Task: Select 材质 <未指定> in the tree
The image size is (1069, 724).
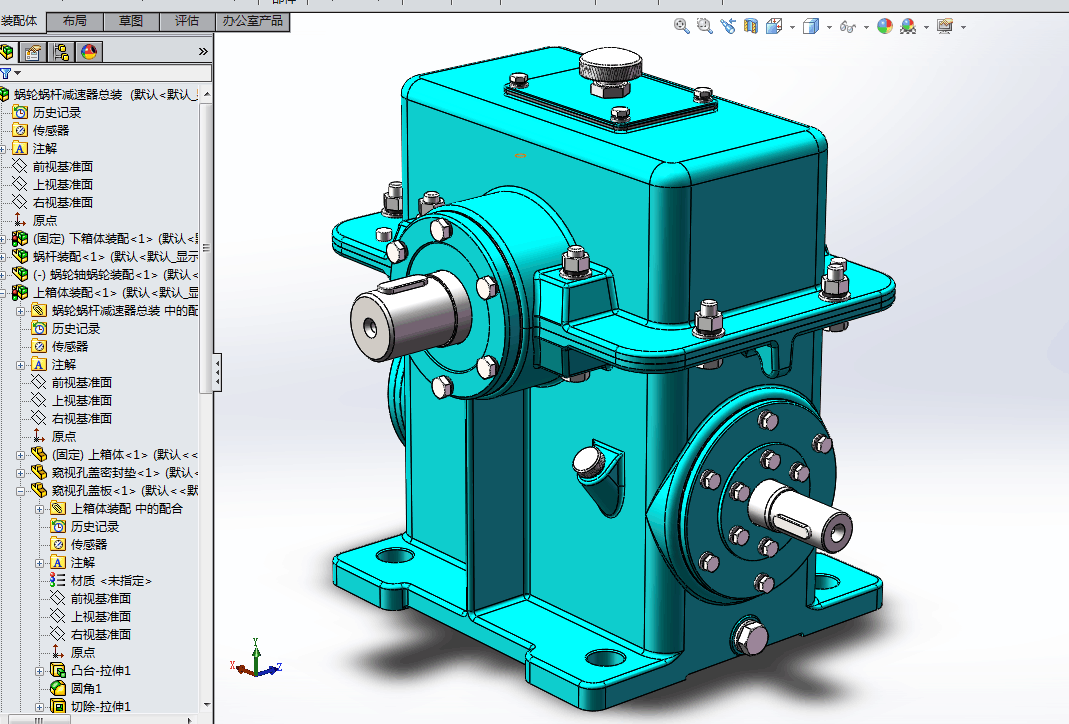Action: pos(110,581)
